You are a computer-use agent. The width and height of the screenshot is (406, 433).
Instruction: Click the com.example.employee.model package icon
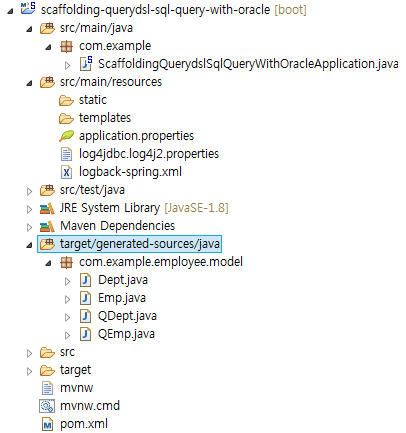[x=66, y=263]
